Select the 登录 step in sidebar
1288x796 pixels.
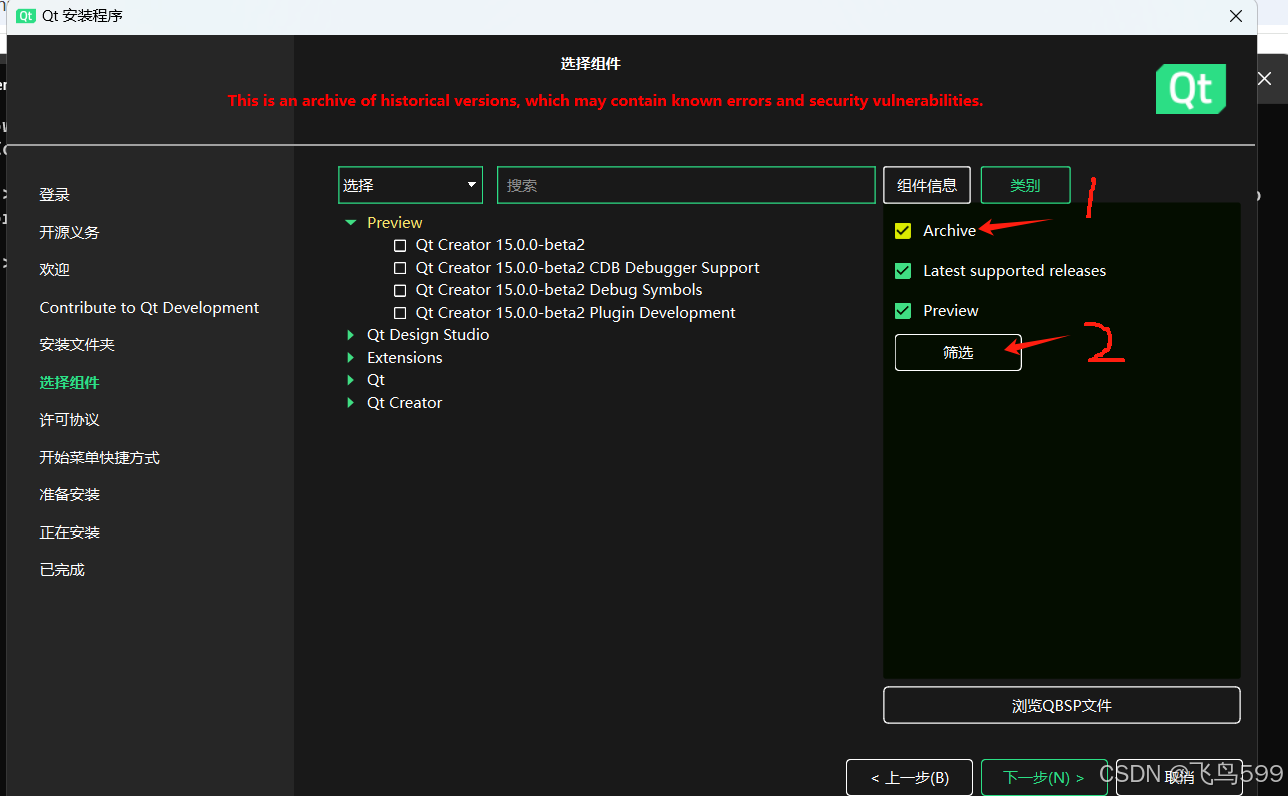[x=55, y=195]
